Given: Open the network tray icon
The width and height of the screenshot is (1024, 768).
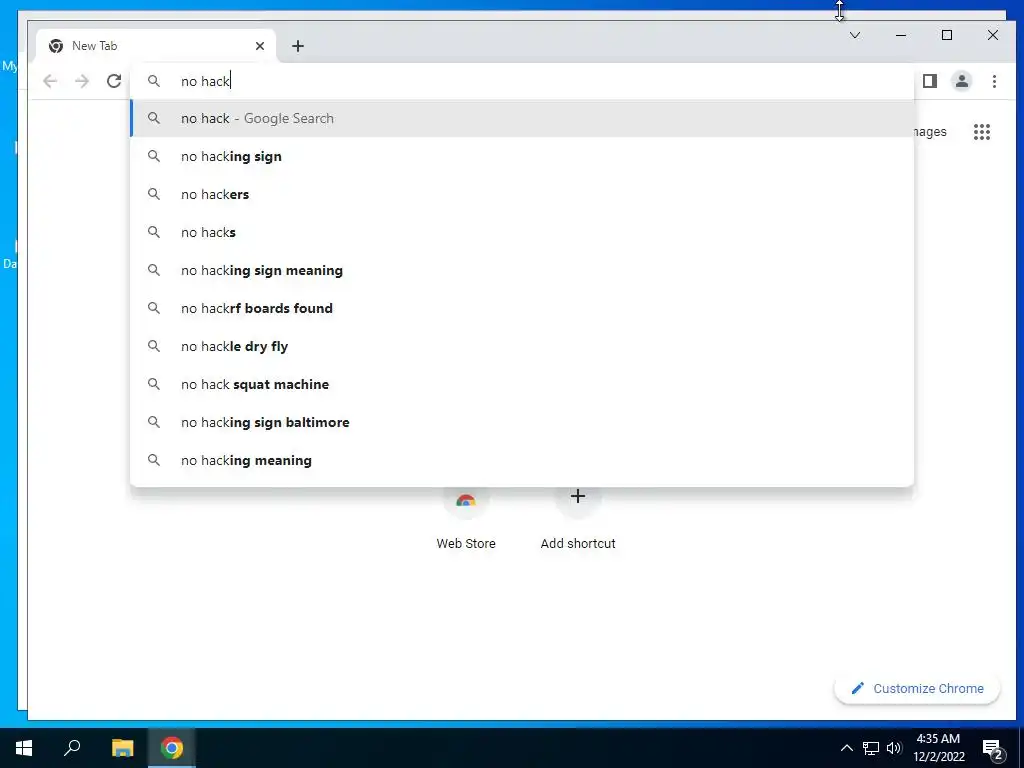Looking at the screenshot, I should [871, 748].
